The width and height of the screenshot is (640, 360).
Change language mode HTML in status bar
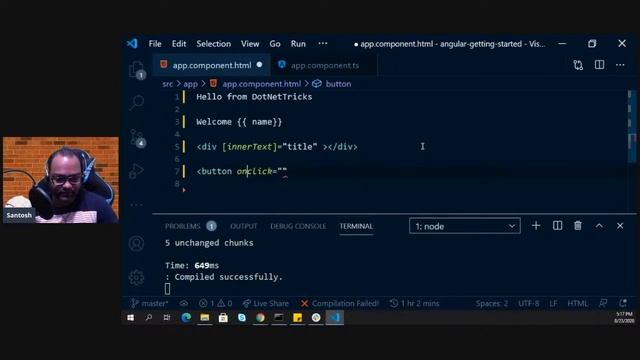point(578,303)
